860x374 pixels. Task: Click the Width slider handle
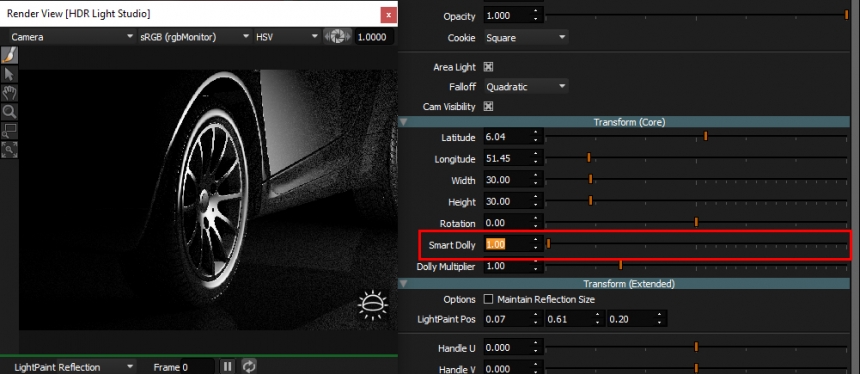click(x=591, y=179)
